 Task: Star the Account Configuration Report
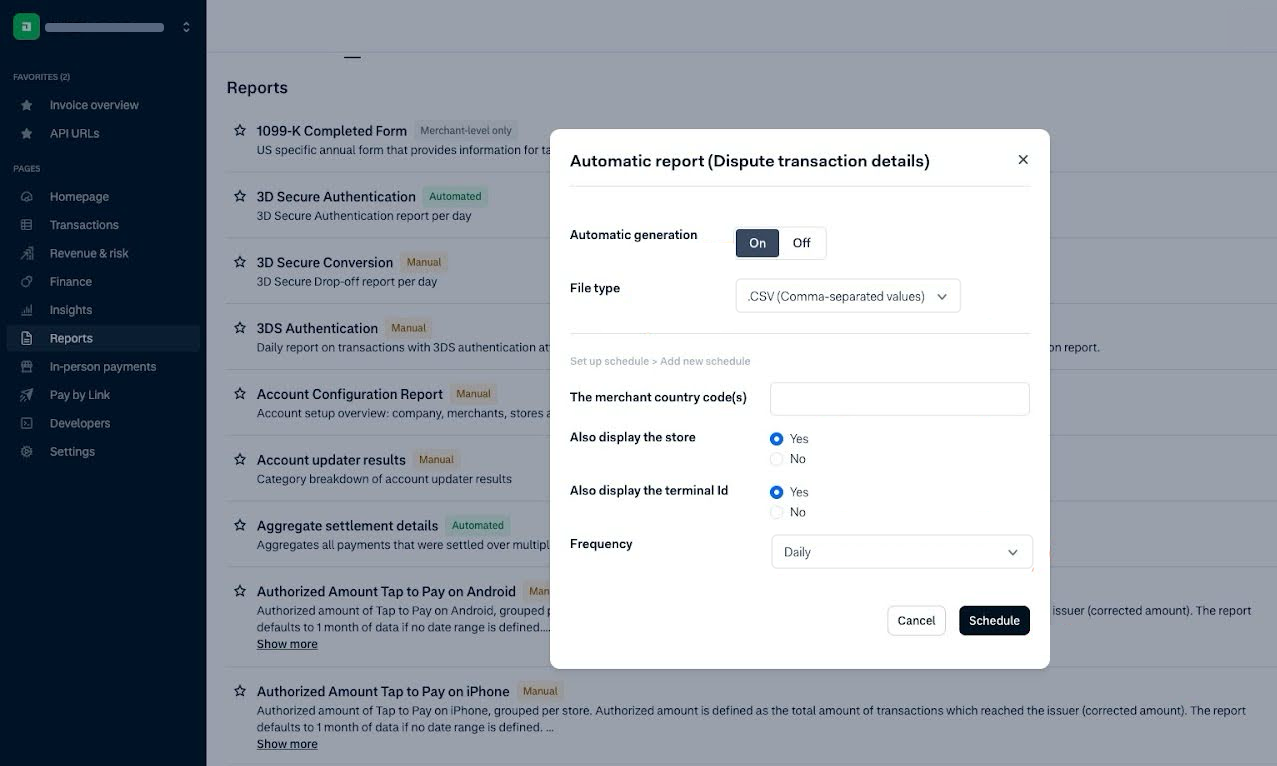(240, 394)
